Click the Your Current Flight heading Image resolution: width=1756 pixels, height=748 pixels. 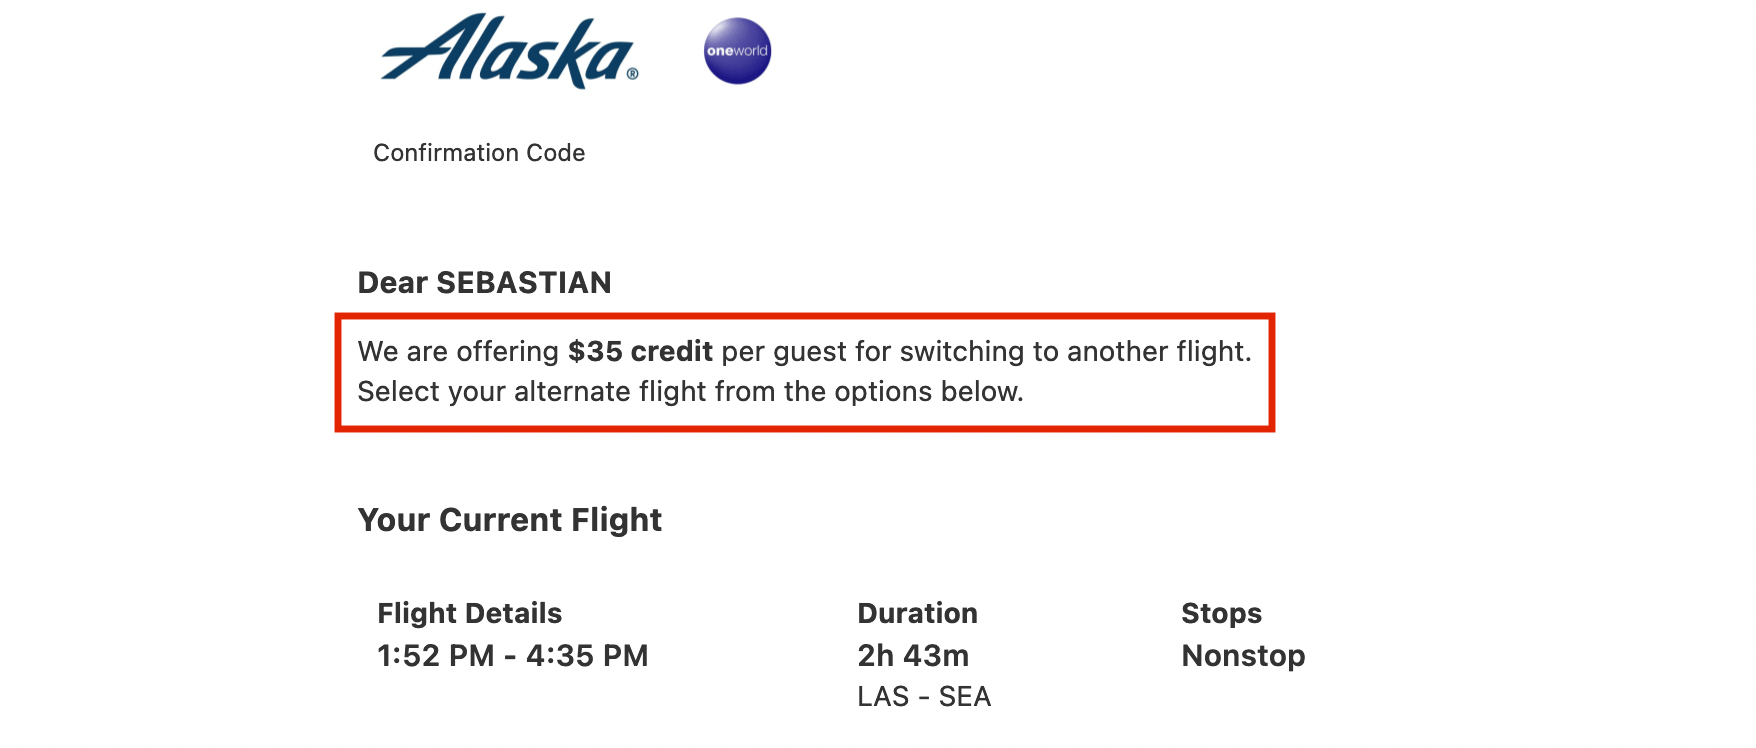(x=510, y=520)
